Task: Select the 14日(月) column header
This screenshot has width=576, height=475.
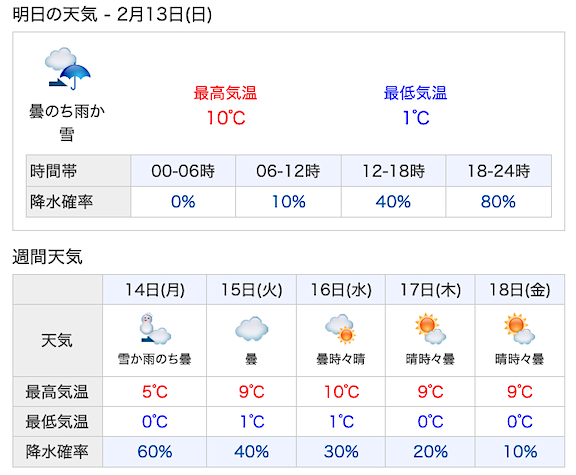Action: [155, 289]
